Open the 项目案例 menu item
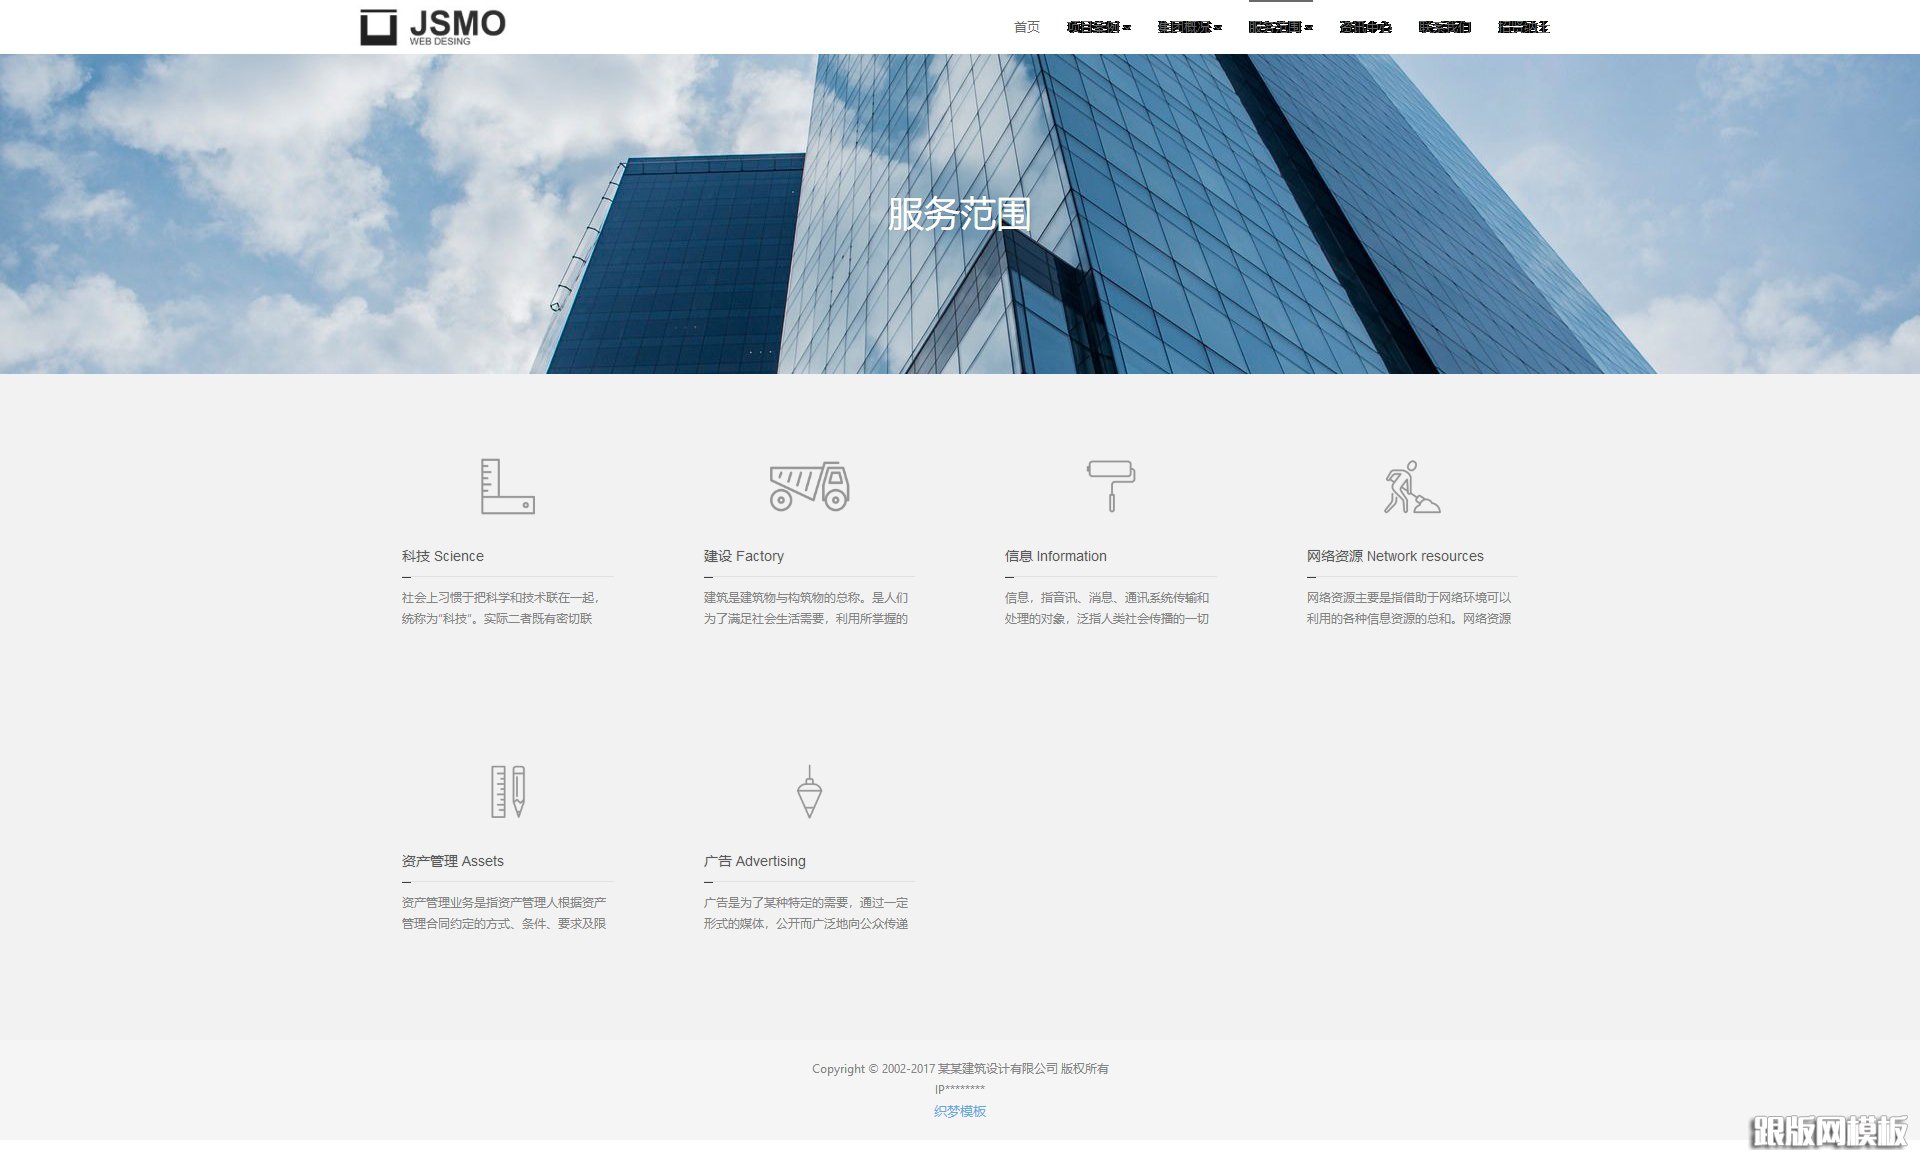1920x1155 pixels. (1093, 27)
